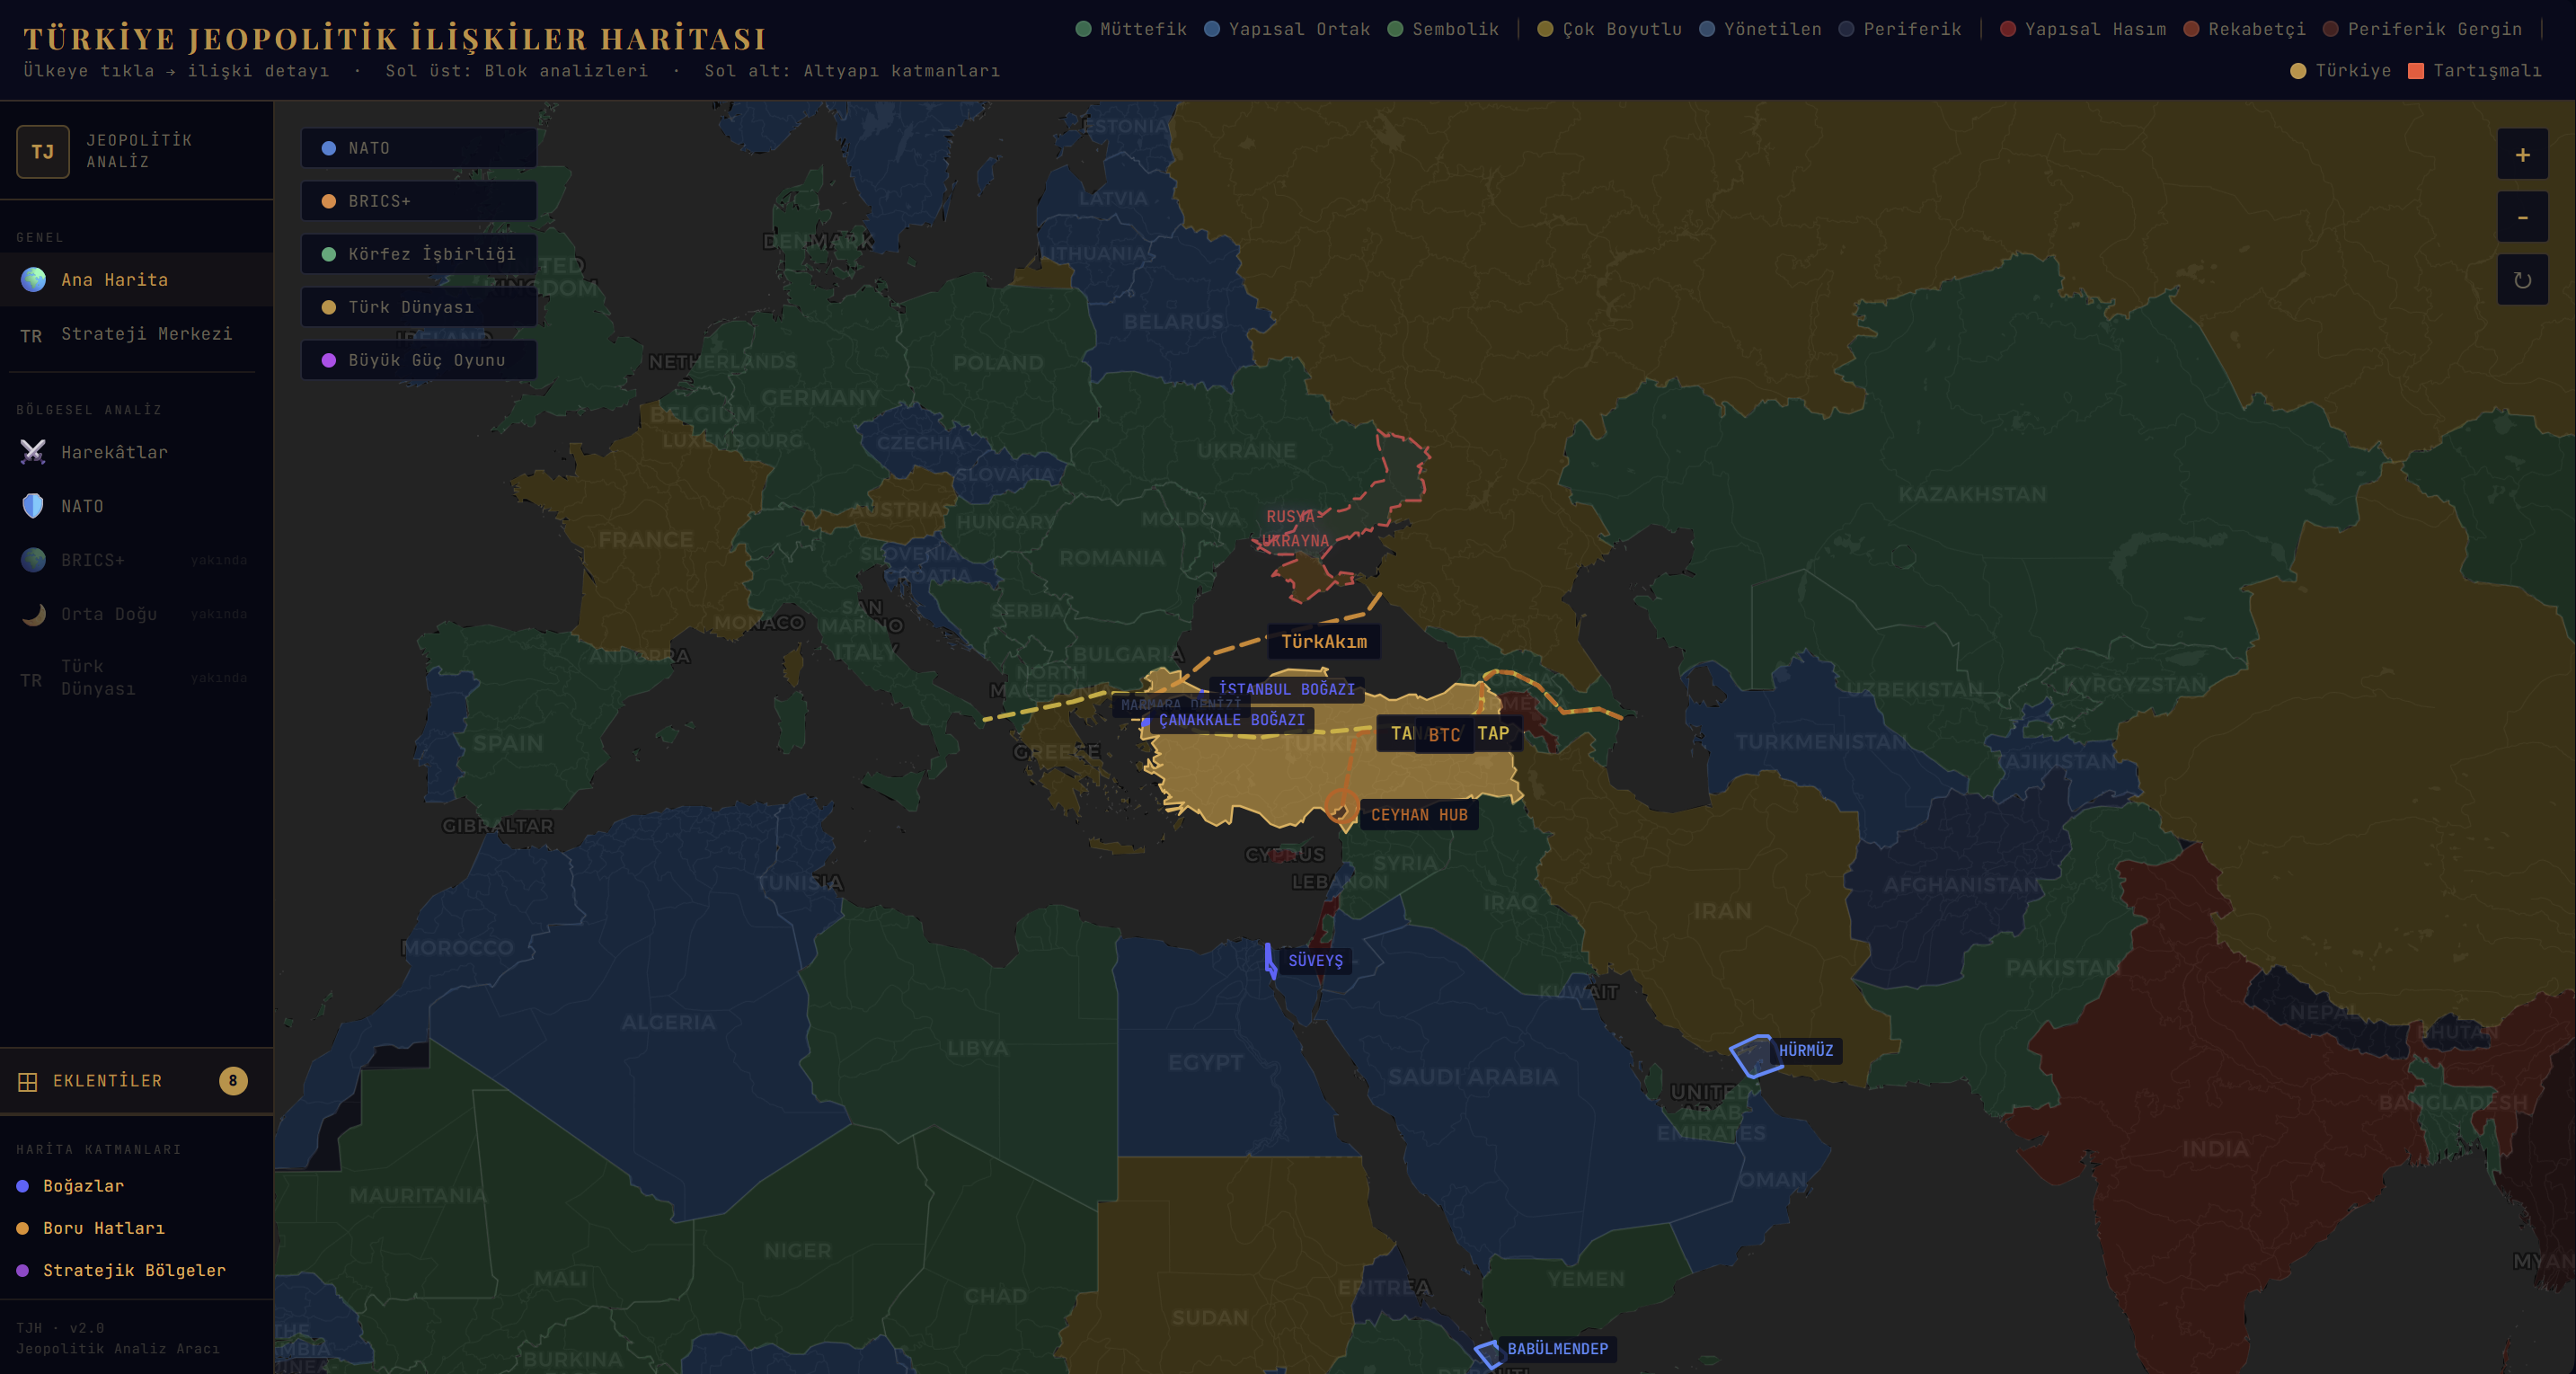2576x1374 pixels.
Task: Toggle the Boğazlar map layer
Action: pos(83,1186)
